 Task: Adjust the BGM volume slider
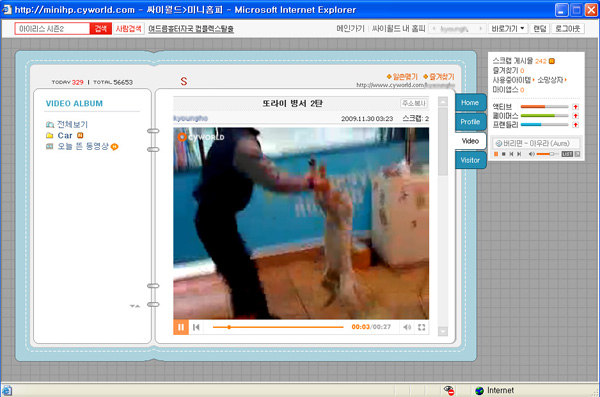pyautogui.click(x=548, y=154)
